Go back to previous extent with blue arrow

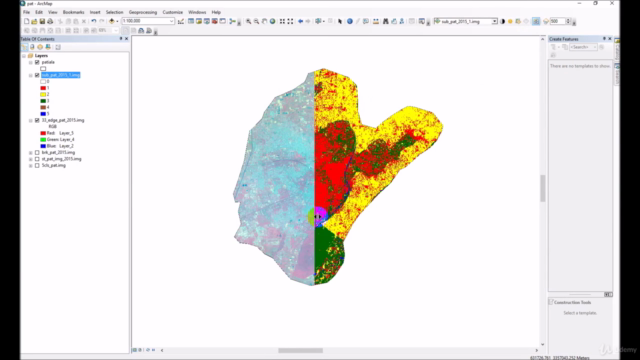[x=300, y=21]
